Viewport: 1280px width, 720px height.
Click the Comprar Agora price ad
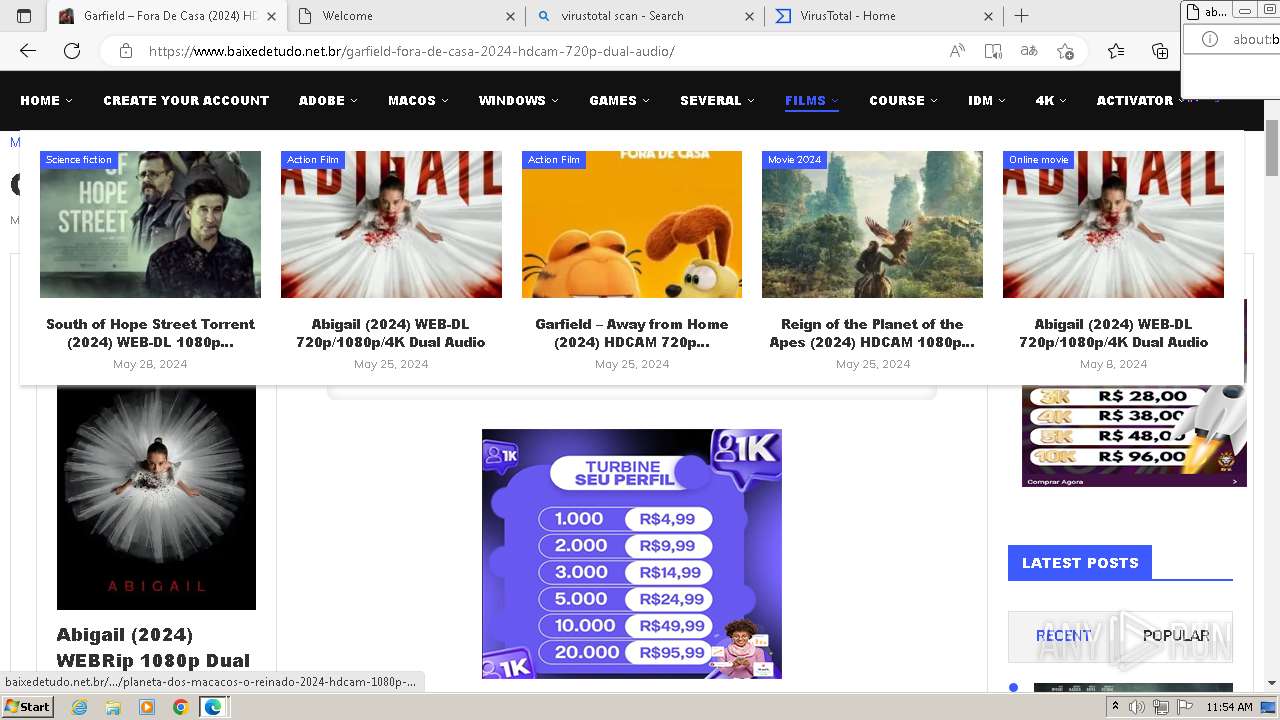pyautogui.click(x=1134, y=436)
